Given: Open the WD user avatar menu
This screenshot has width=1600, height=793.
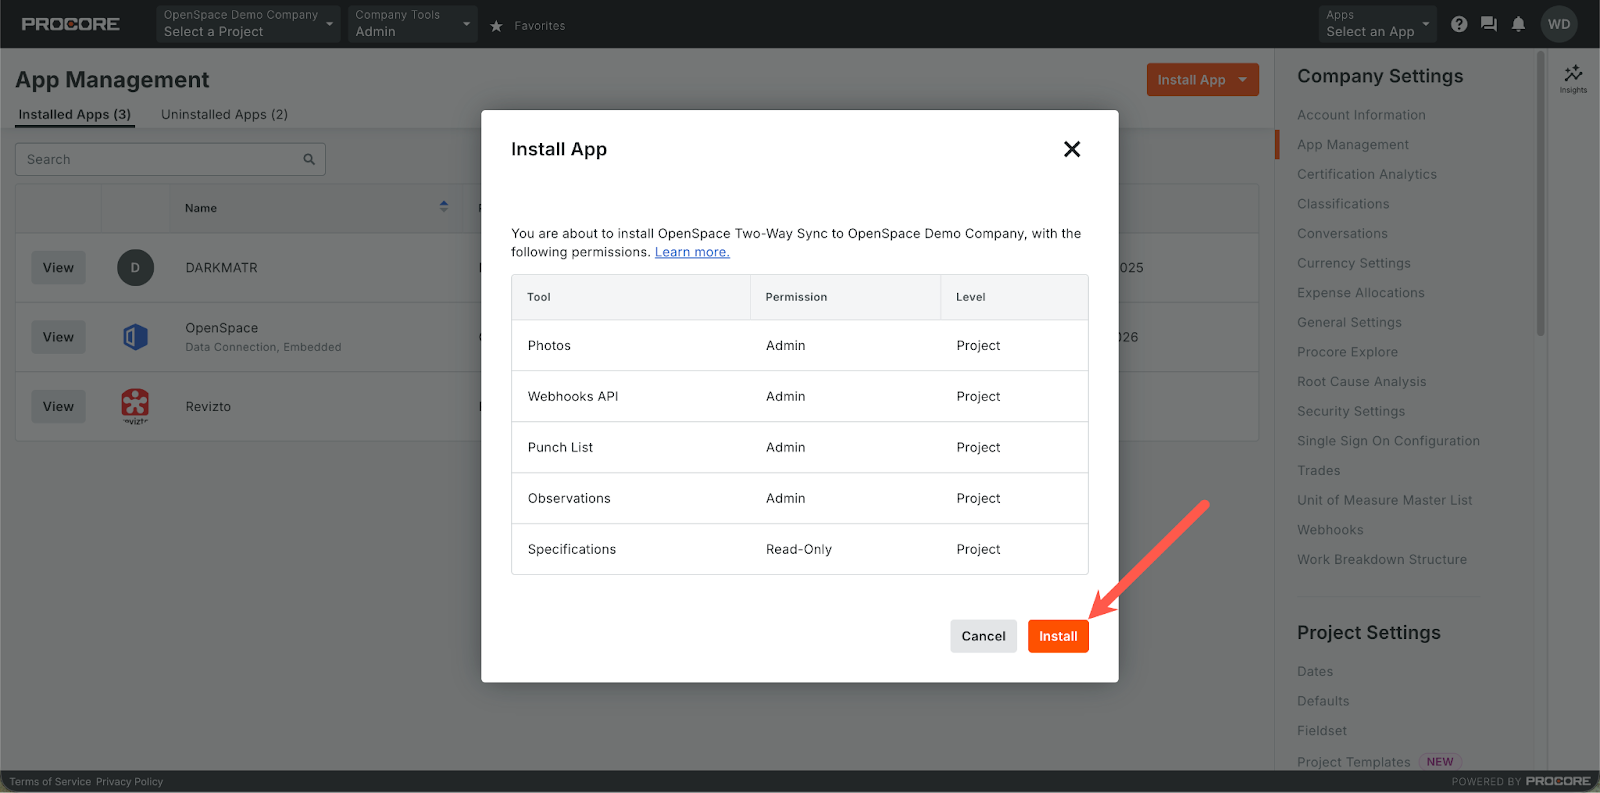Looking at the screenshot, I should (1559, 24).
